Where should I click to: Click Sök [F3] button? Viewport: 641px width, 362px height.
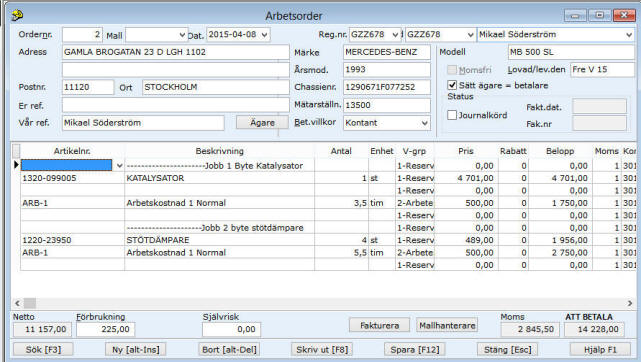(x=43, y=350)
